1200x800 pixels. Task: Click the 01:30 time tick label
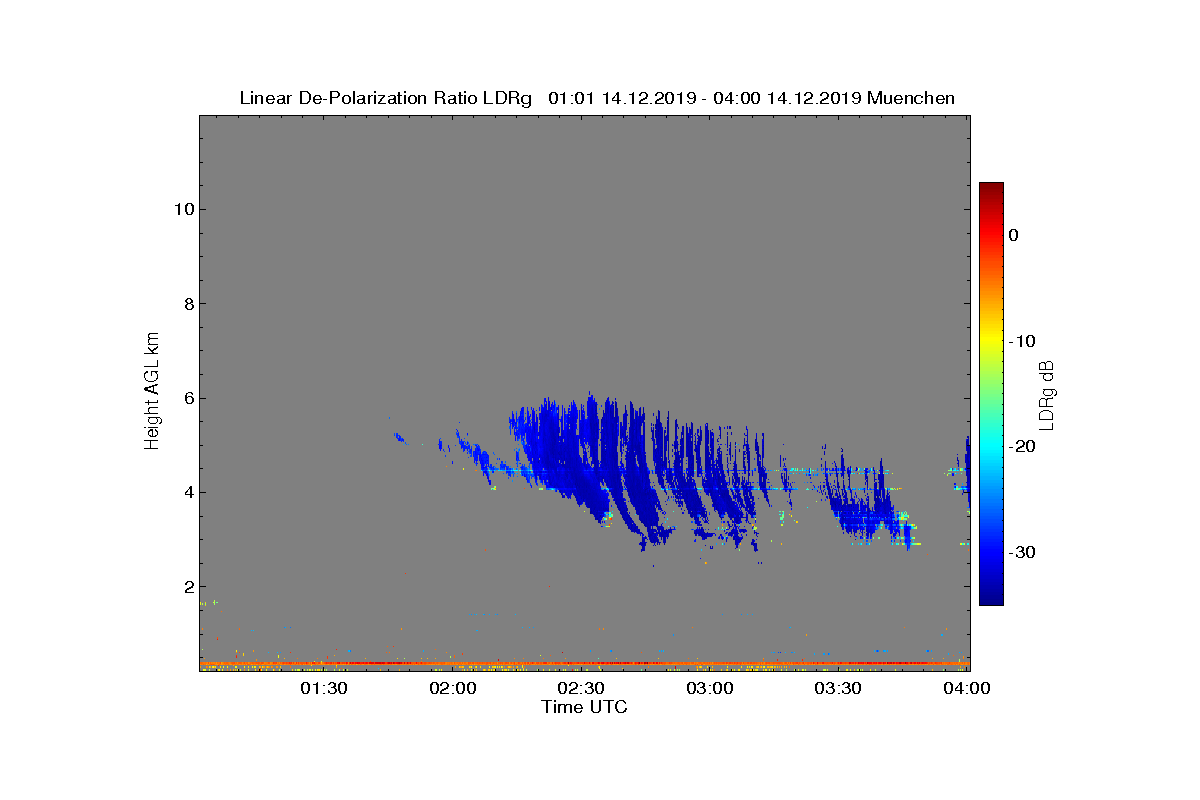[326, 688]
